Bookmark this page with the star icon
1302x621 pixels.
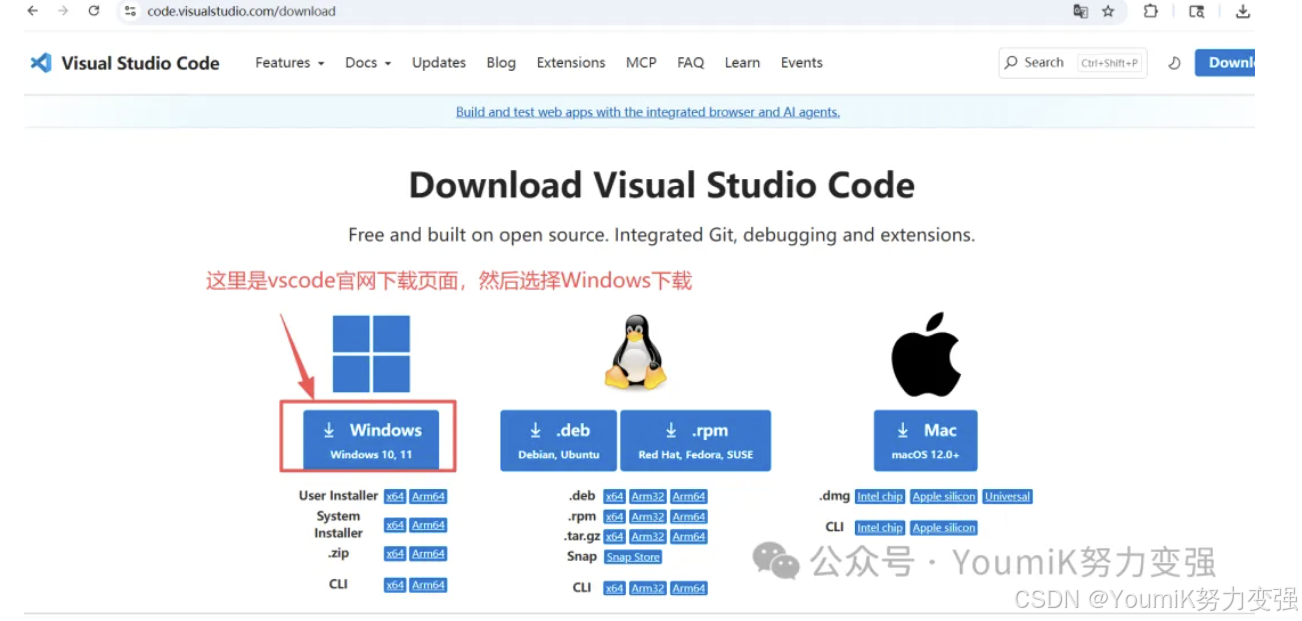coord(1108,11)
